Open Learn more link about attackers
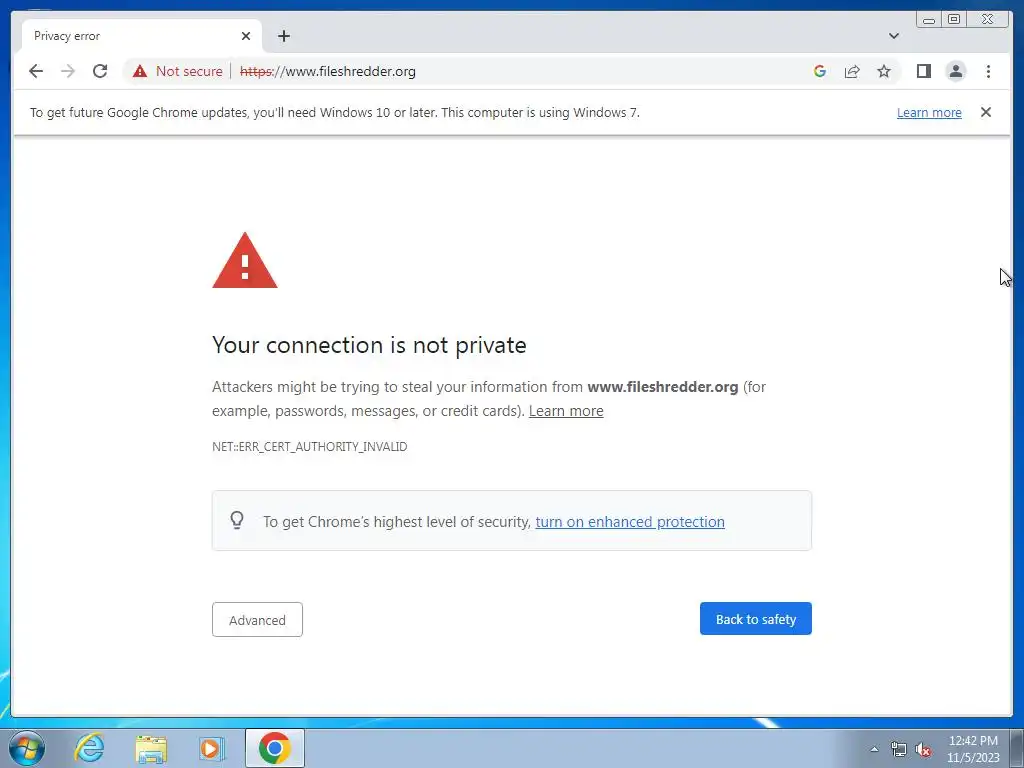This screenshot has height=768, width=1024. pyautogui.click(x=566, y=411)
